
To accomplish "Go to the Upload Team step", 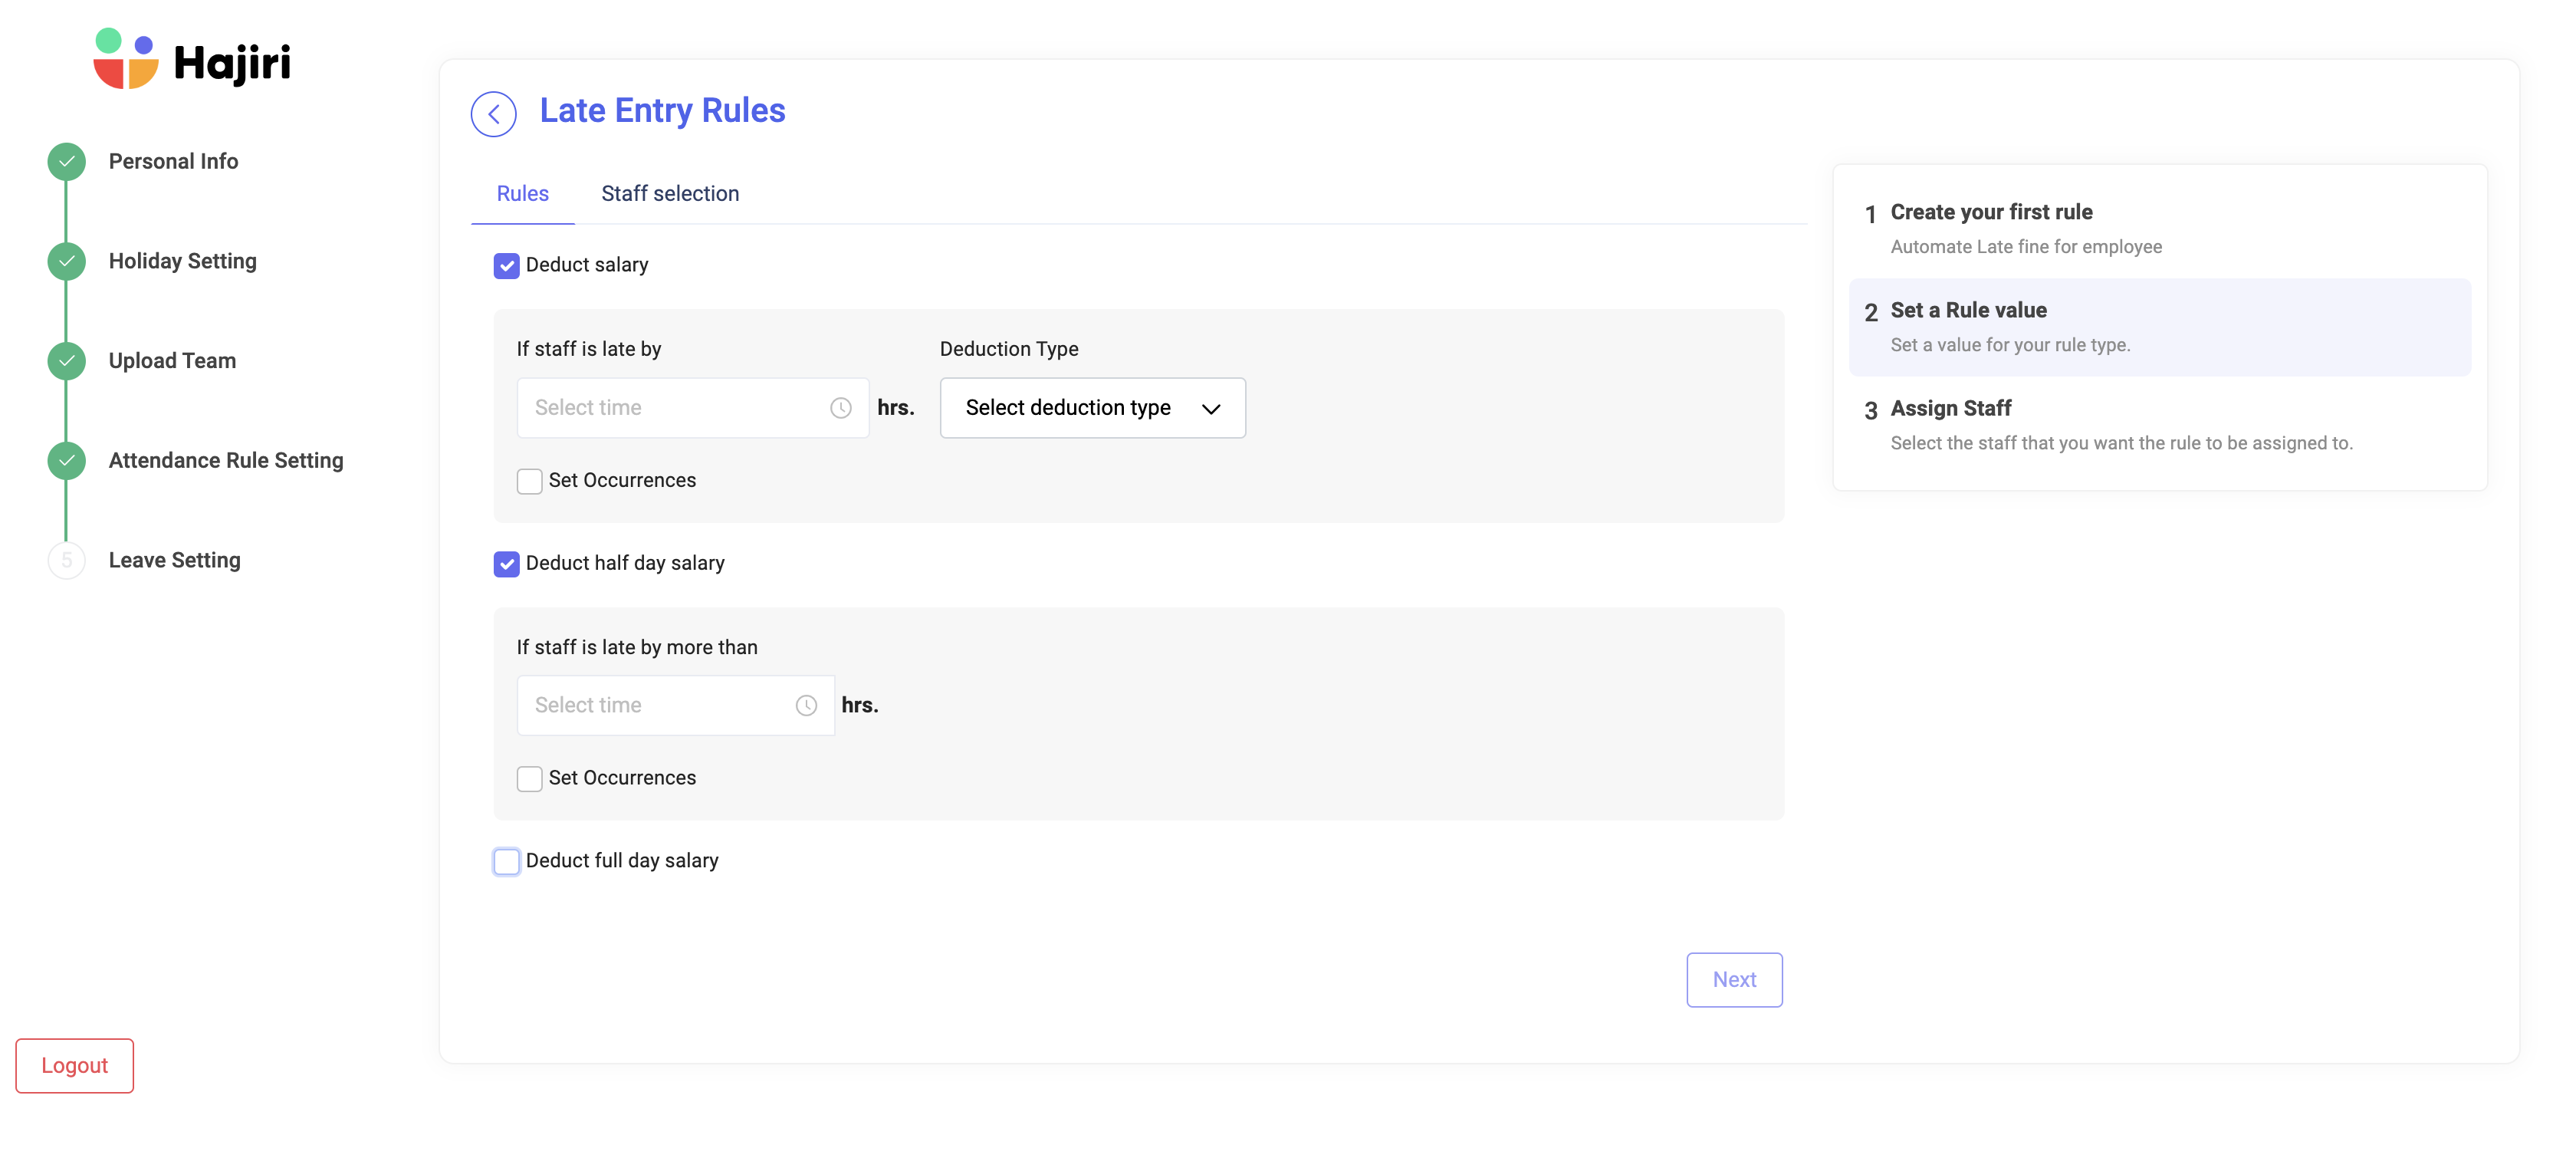I will point(172,361).
